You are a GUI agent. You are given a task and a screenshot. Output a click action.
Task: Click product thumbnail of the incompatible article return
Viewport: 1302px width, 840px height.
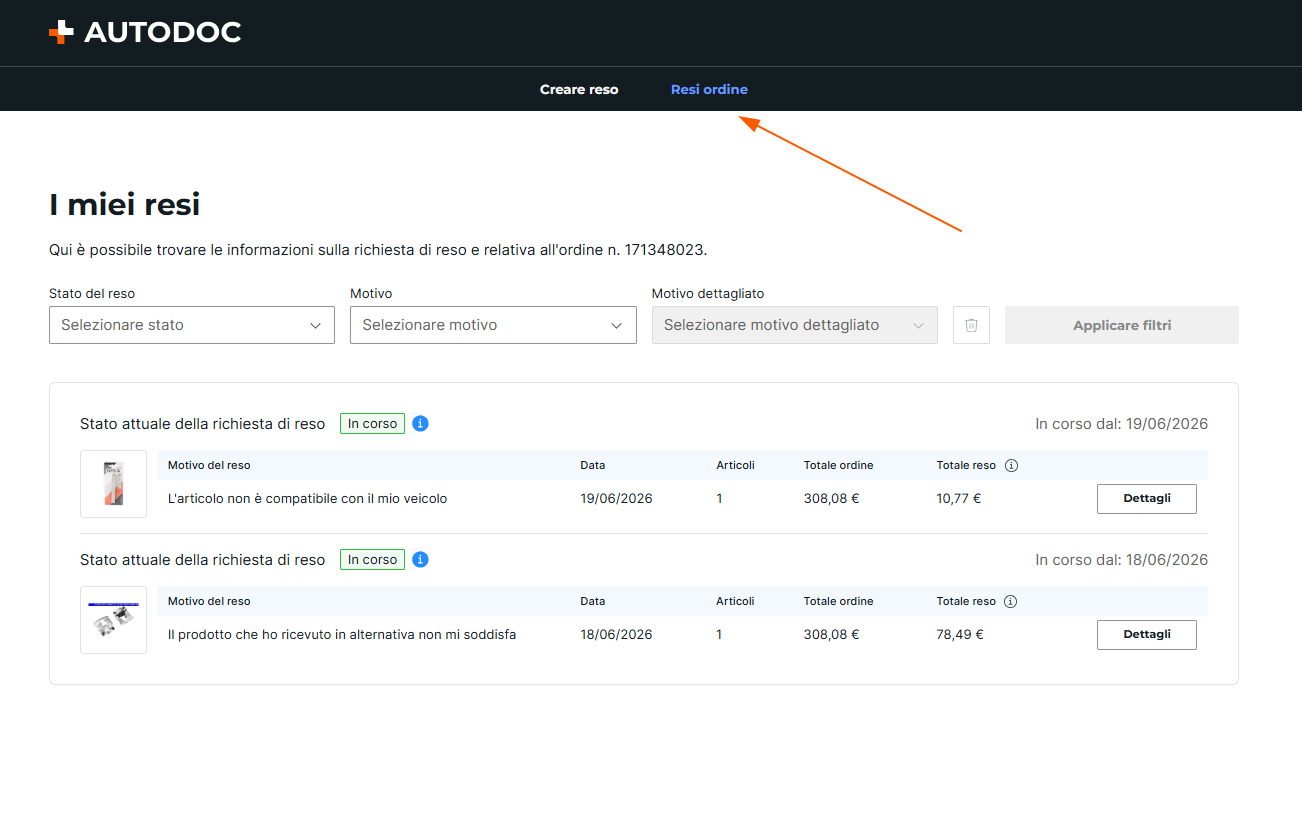[113, 484]
